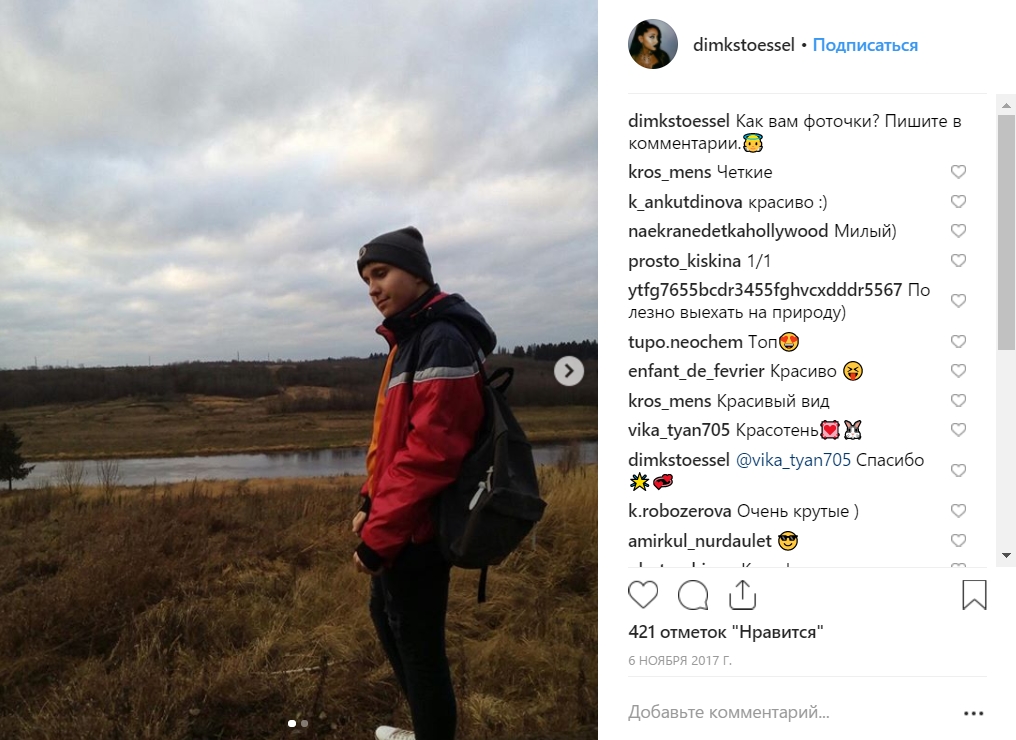Share the post via the upload icon
This screenshot has width=1016, height=740.
(x=743, y=594)
